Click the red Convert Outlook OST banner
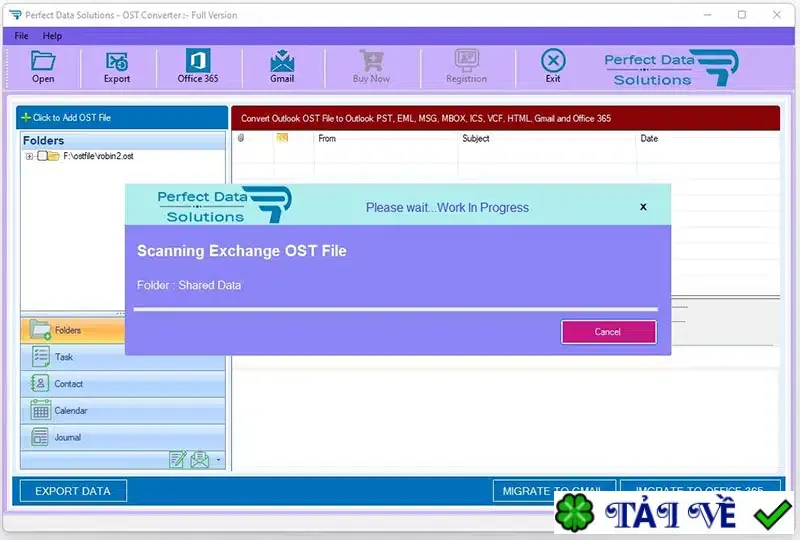 click(506, 118)
